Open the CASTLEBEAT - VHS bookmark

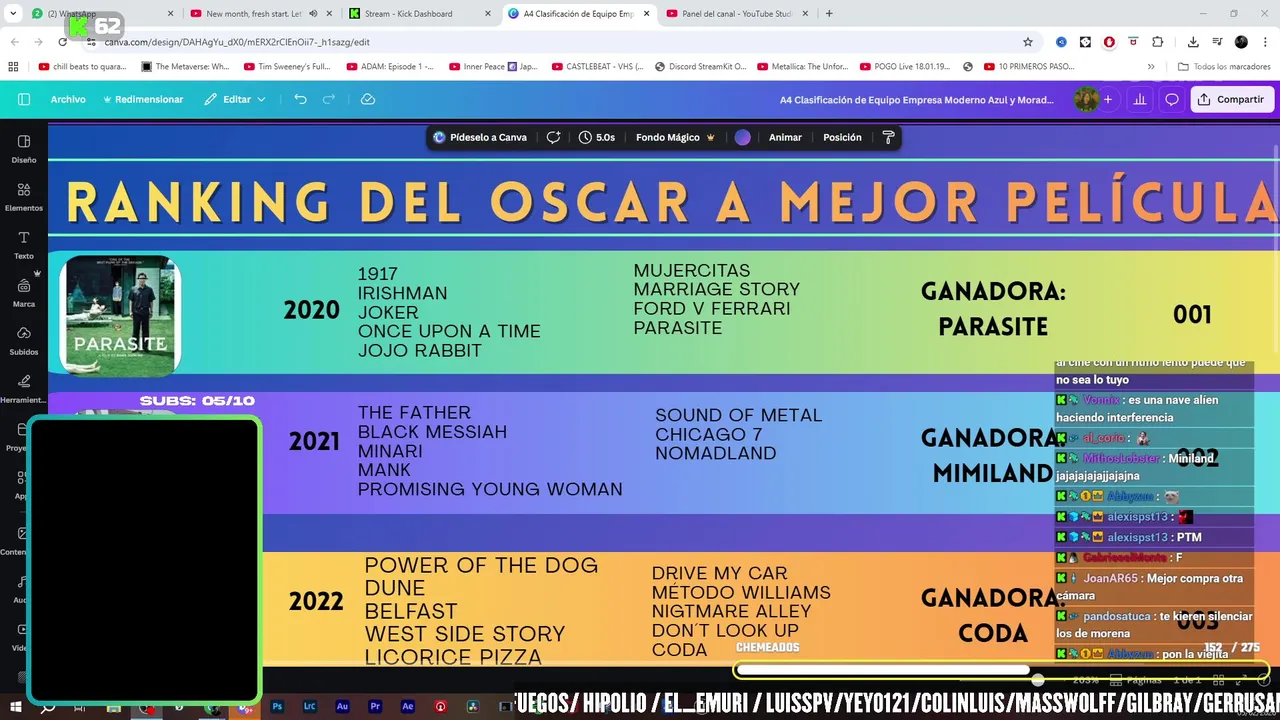coord(600,66)
